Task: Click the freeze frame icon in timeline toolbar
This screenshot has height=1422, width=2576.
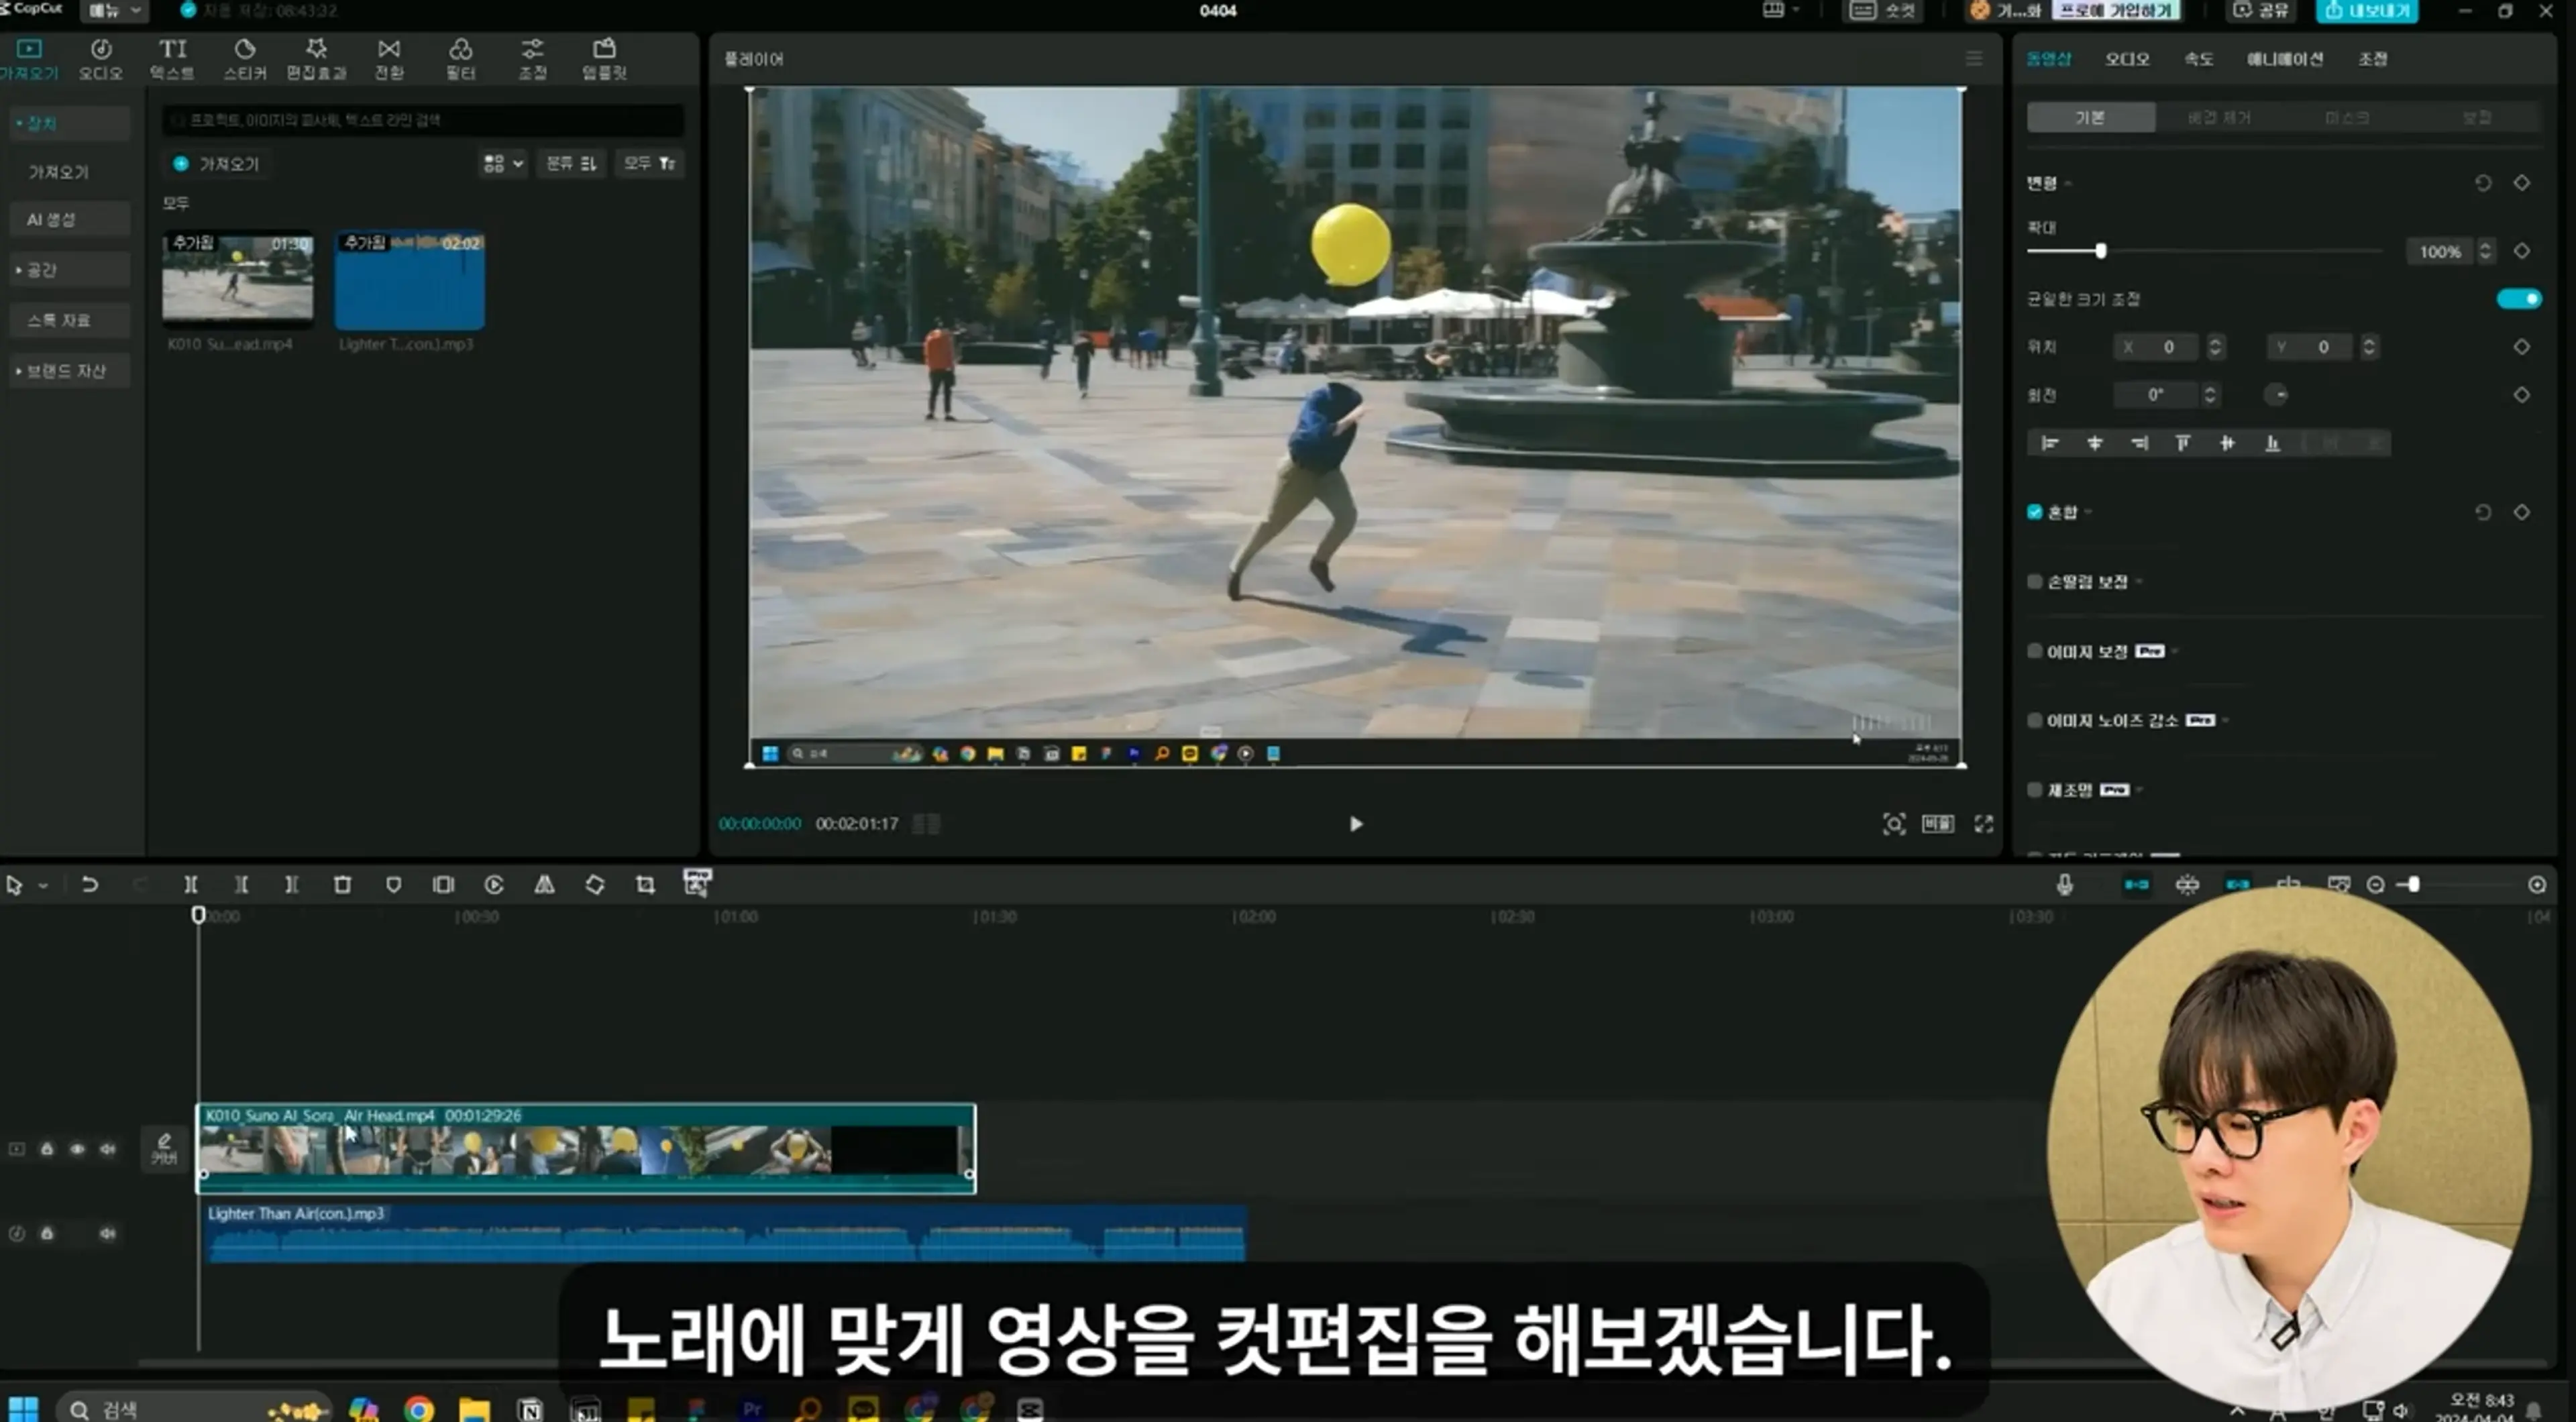Action: point(443,885)
